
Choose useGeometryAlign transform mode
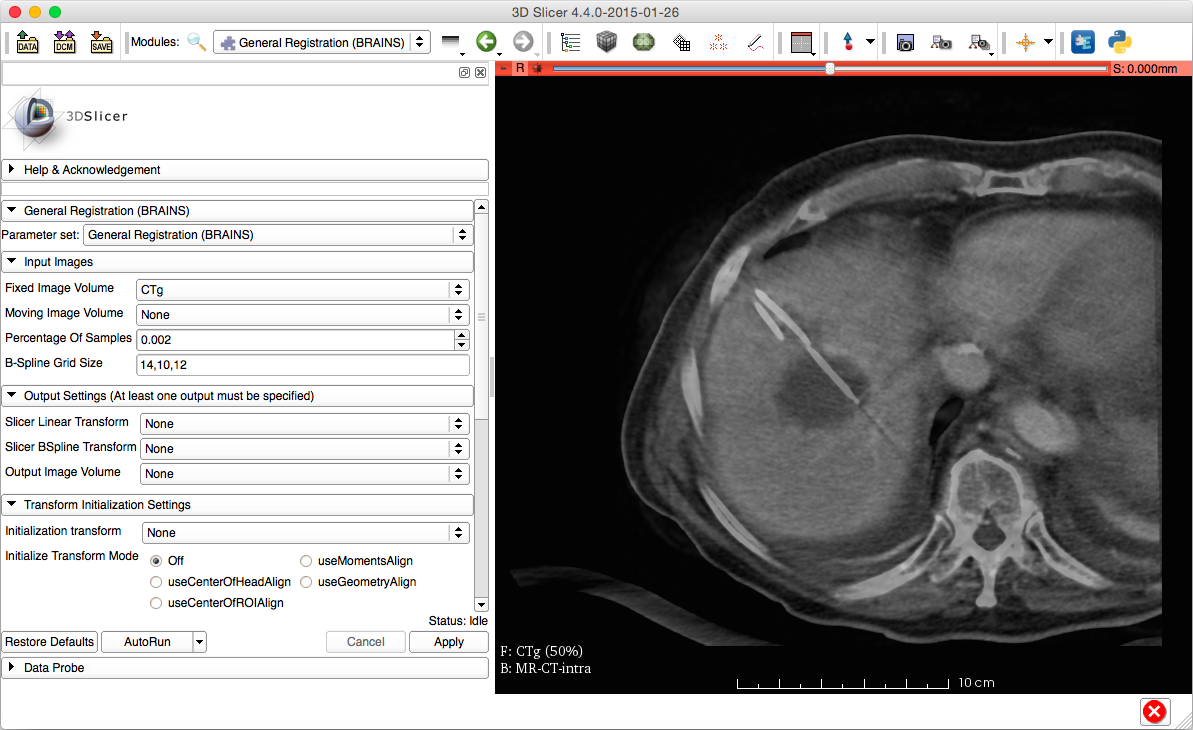pos(307,582)
